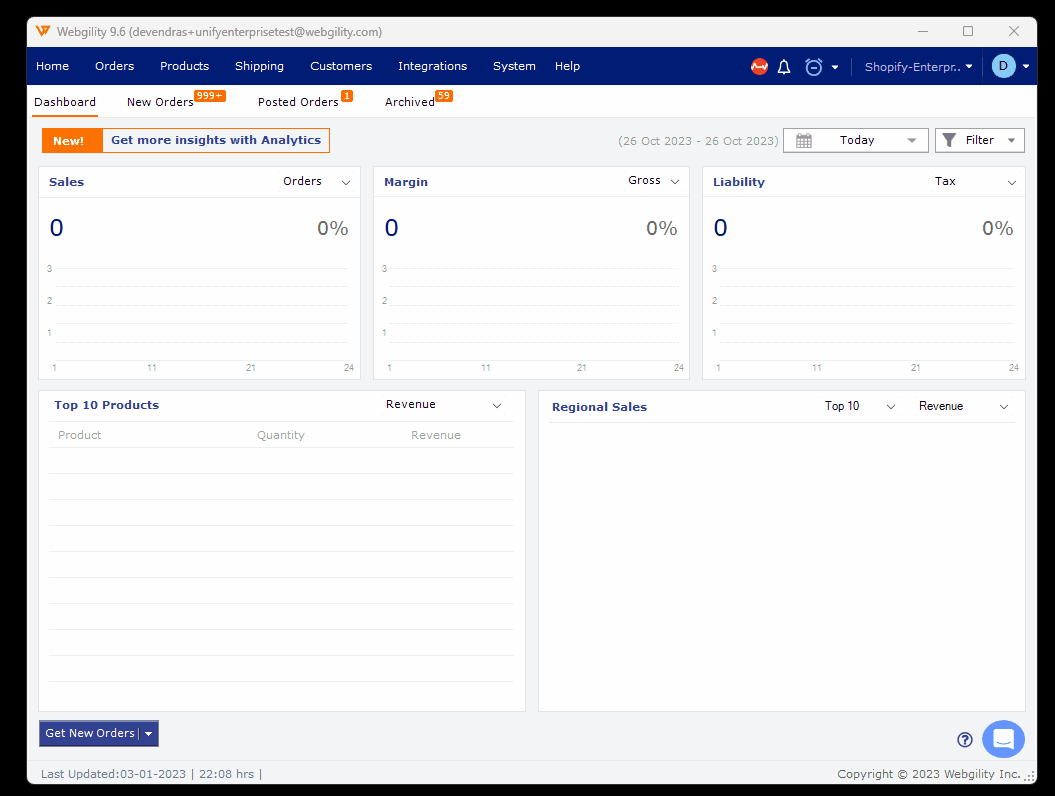1055x796 pixels.
Task: Open notifications bell icon
Action: pos(784,67)
